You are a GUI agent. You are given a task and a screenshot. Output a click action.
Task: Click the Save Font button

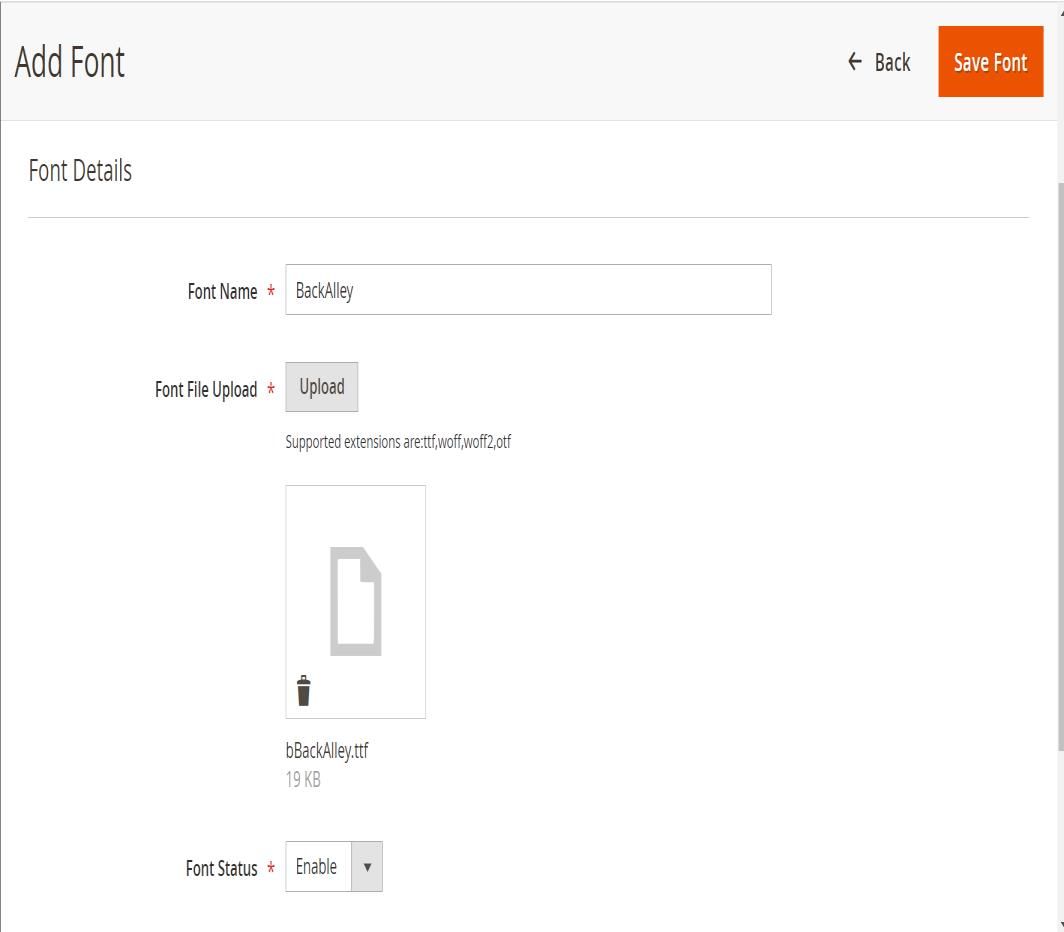[990, 62]
